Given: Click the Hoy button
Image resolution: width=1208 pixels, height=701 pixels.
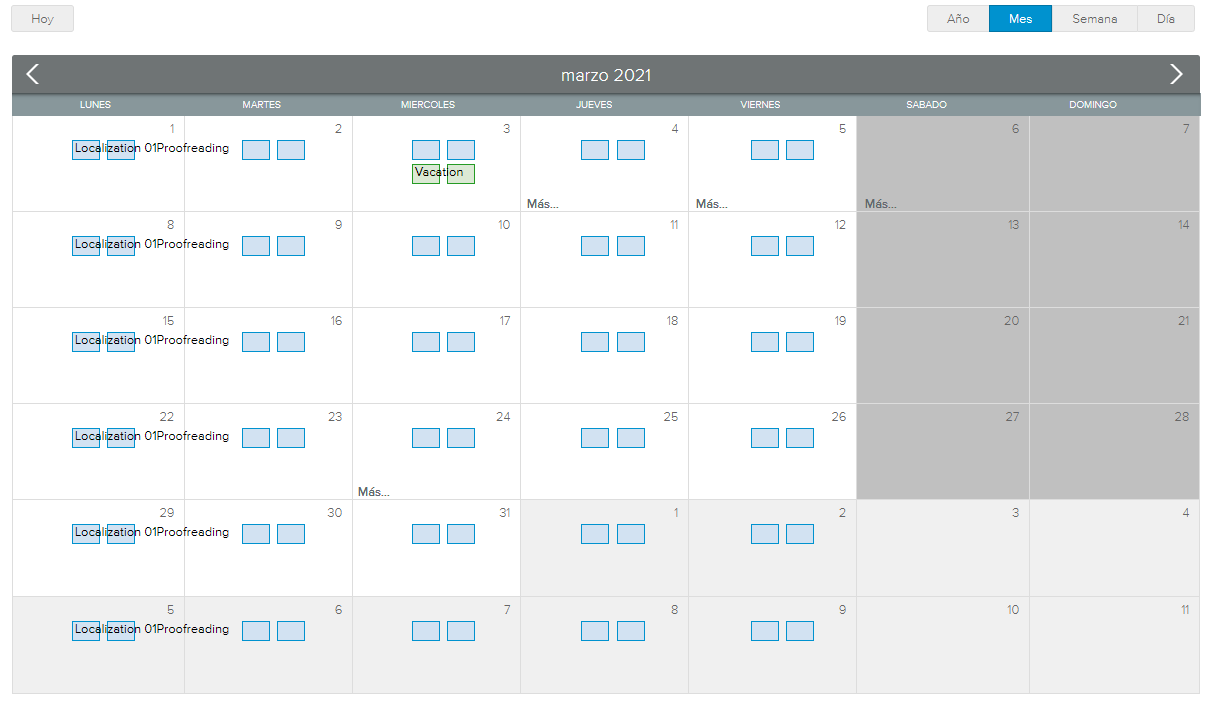Looking at the screenshot, I should [42, 19].
